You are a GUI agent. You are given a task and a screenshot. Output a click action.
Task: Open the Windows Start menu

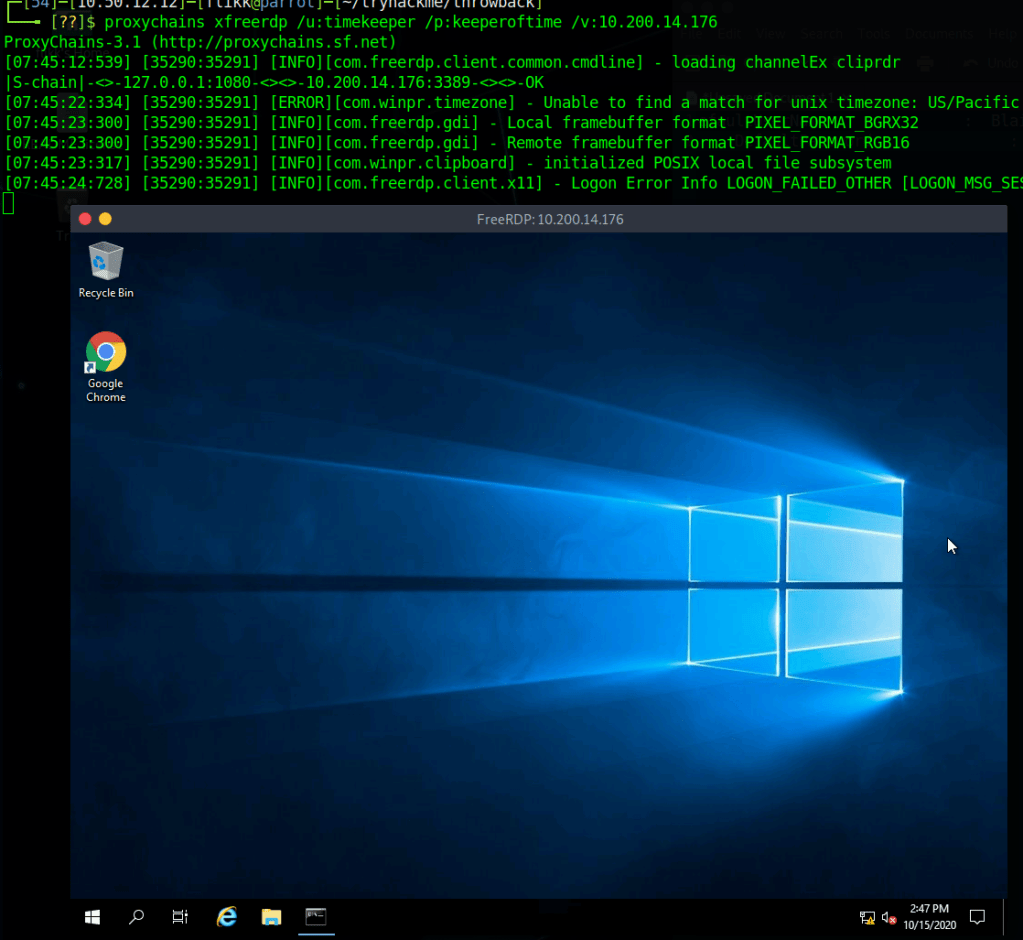click(93, 916)
